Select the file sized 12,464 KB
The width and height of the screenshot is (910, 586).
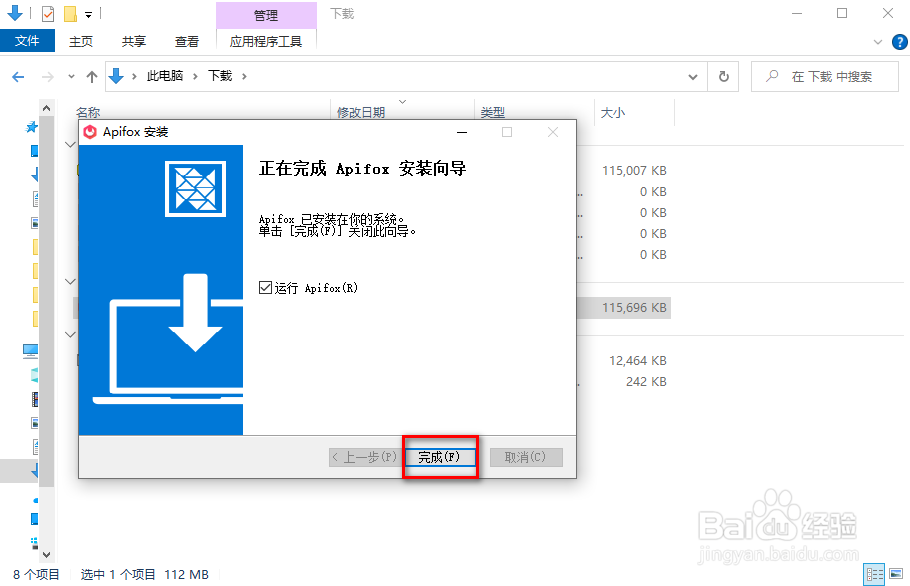638,360
